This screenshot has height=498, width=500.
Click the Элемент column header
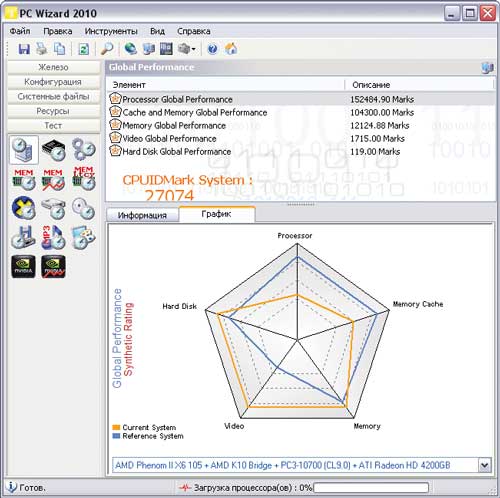pos(225,85)
